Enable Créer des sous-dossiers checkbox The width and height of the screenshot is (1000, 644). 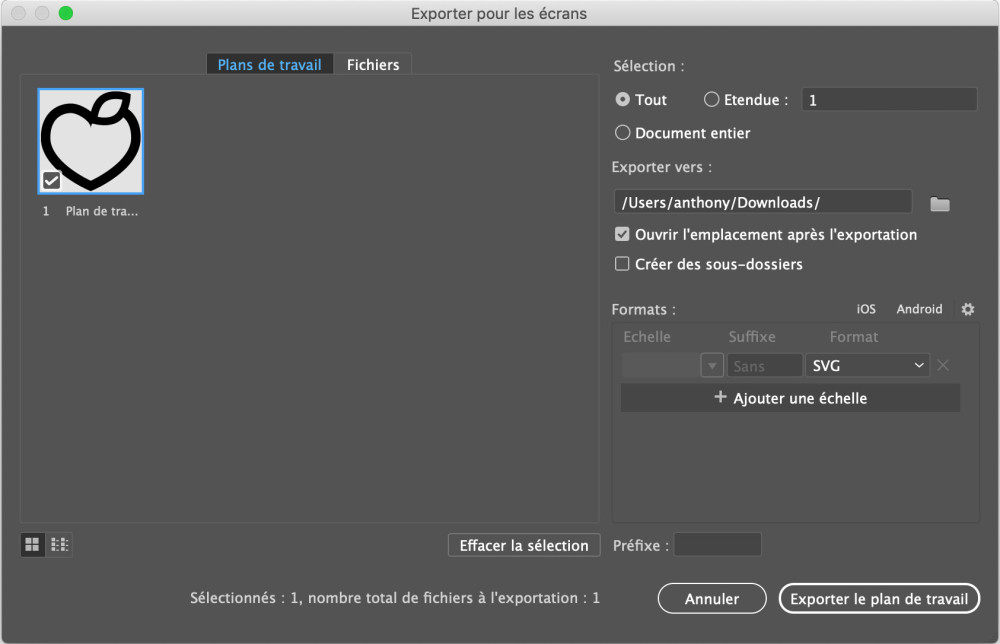click(622, 263)
